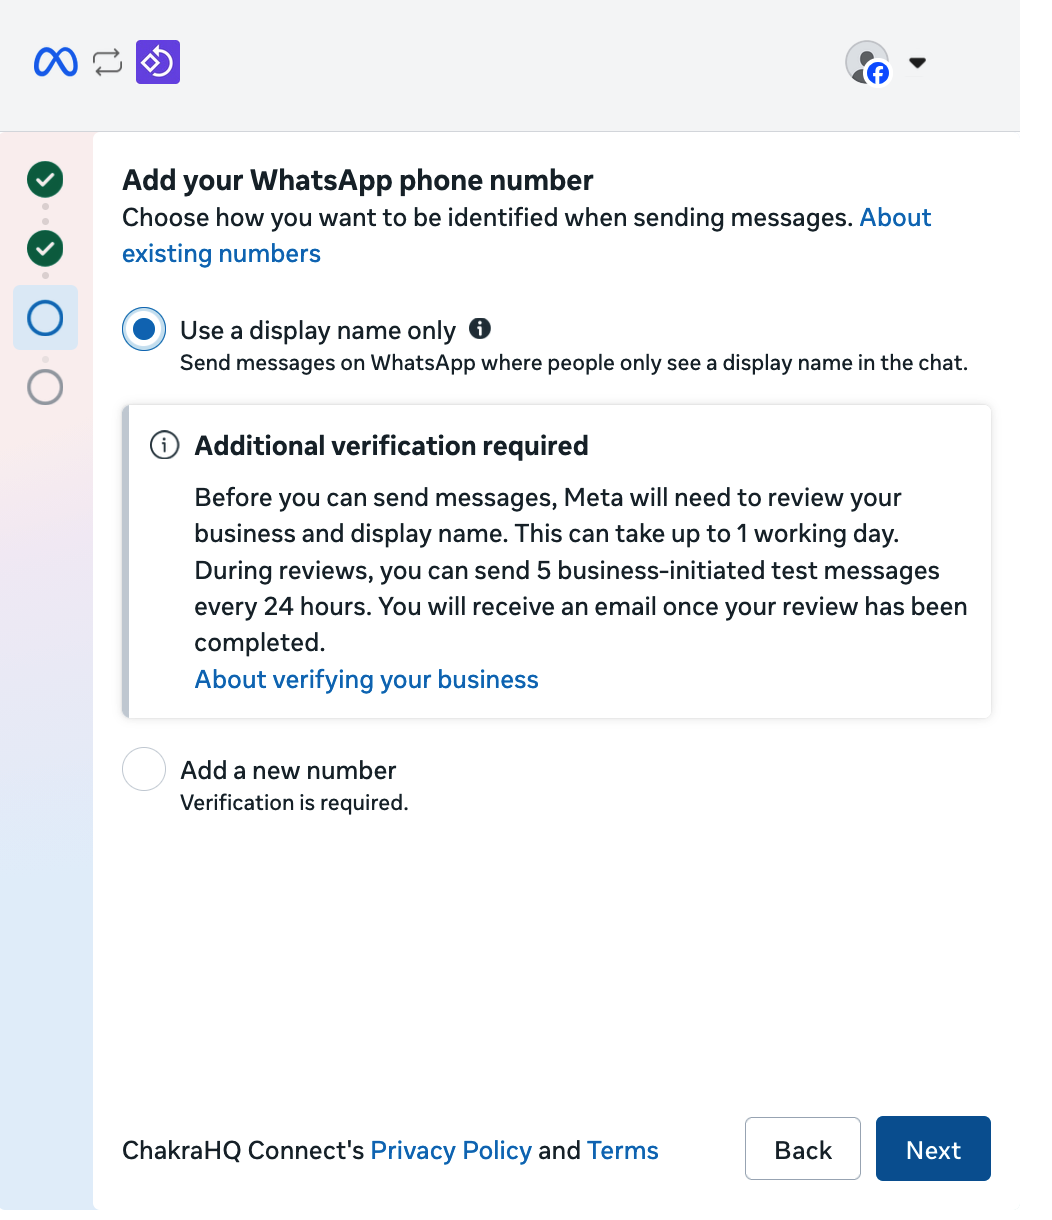Choose the 'Add a new number' radio button

(x=144, y=770)
